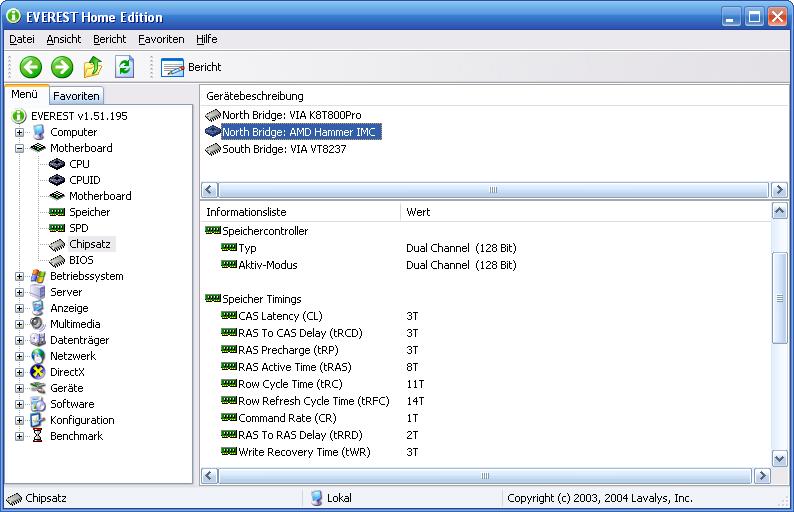Go forward with the green right arrow
This screenshot has height=512, width=794.
(62, 67)
